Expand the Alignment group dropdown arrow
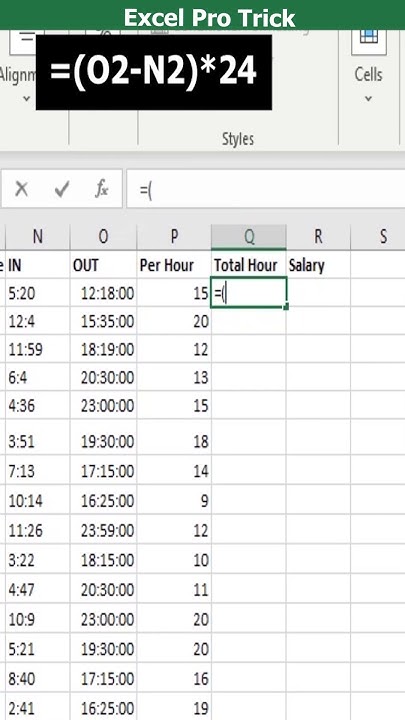 point(26,98)
